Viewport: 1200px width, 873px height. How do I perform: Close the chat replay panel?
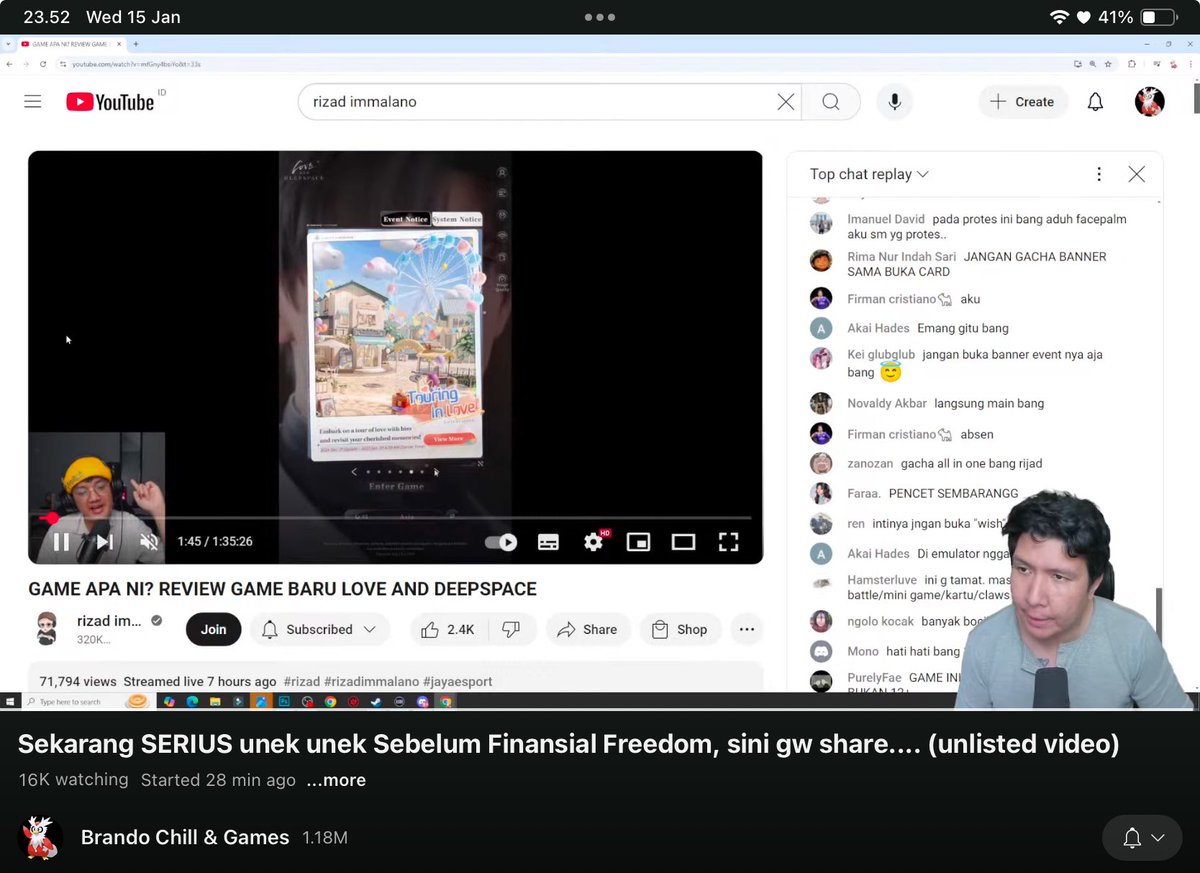coord(1137,174)
